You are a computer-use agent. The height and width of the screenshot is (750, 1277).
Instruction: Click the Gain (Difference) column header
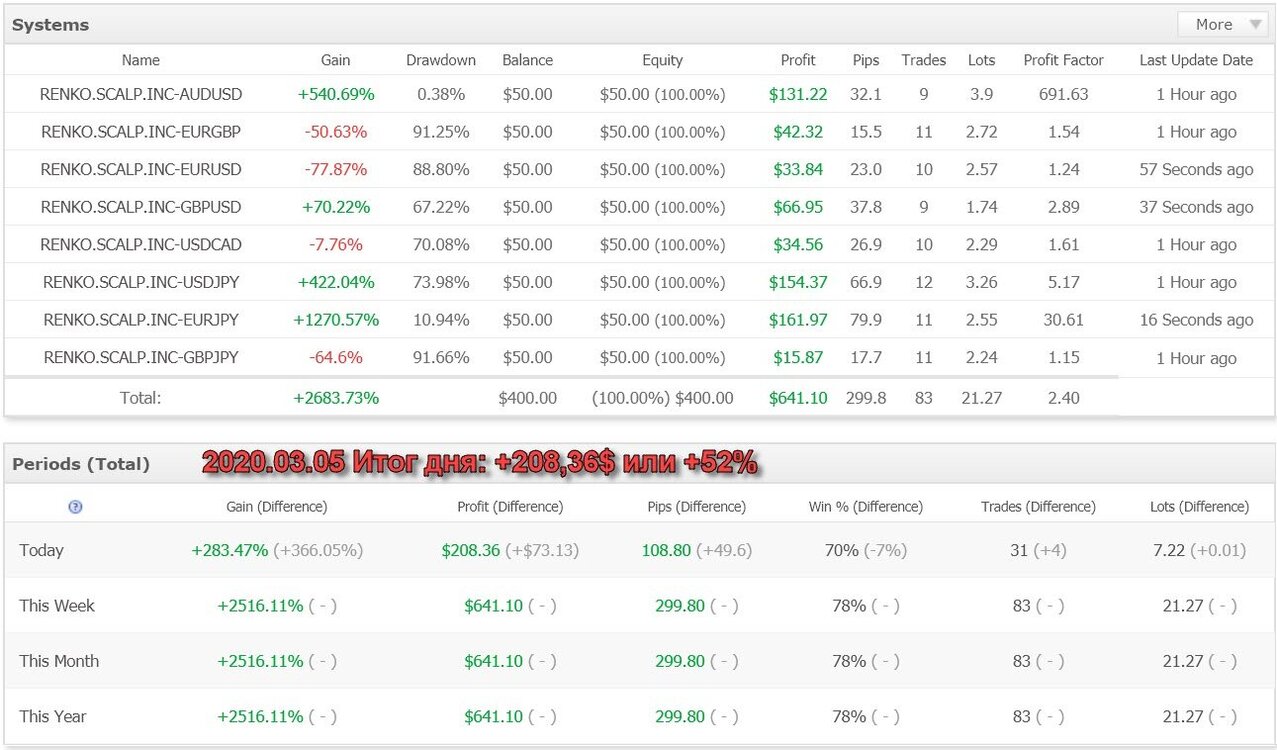277,507
